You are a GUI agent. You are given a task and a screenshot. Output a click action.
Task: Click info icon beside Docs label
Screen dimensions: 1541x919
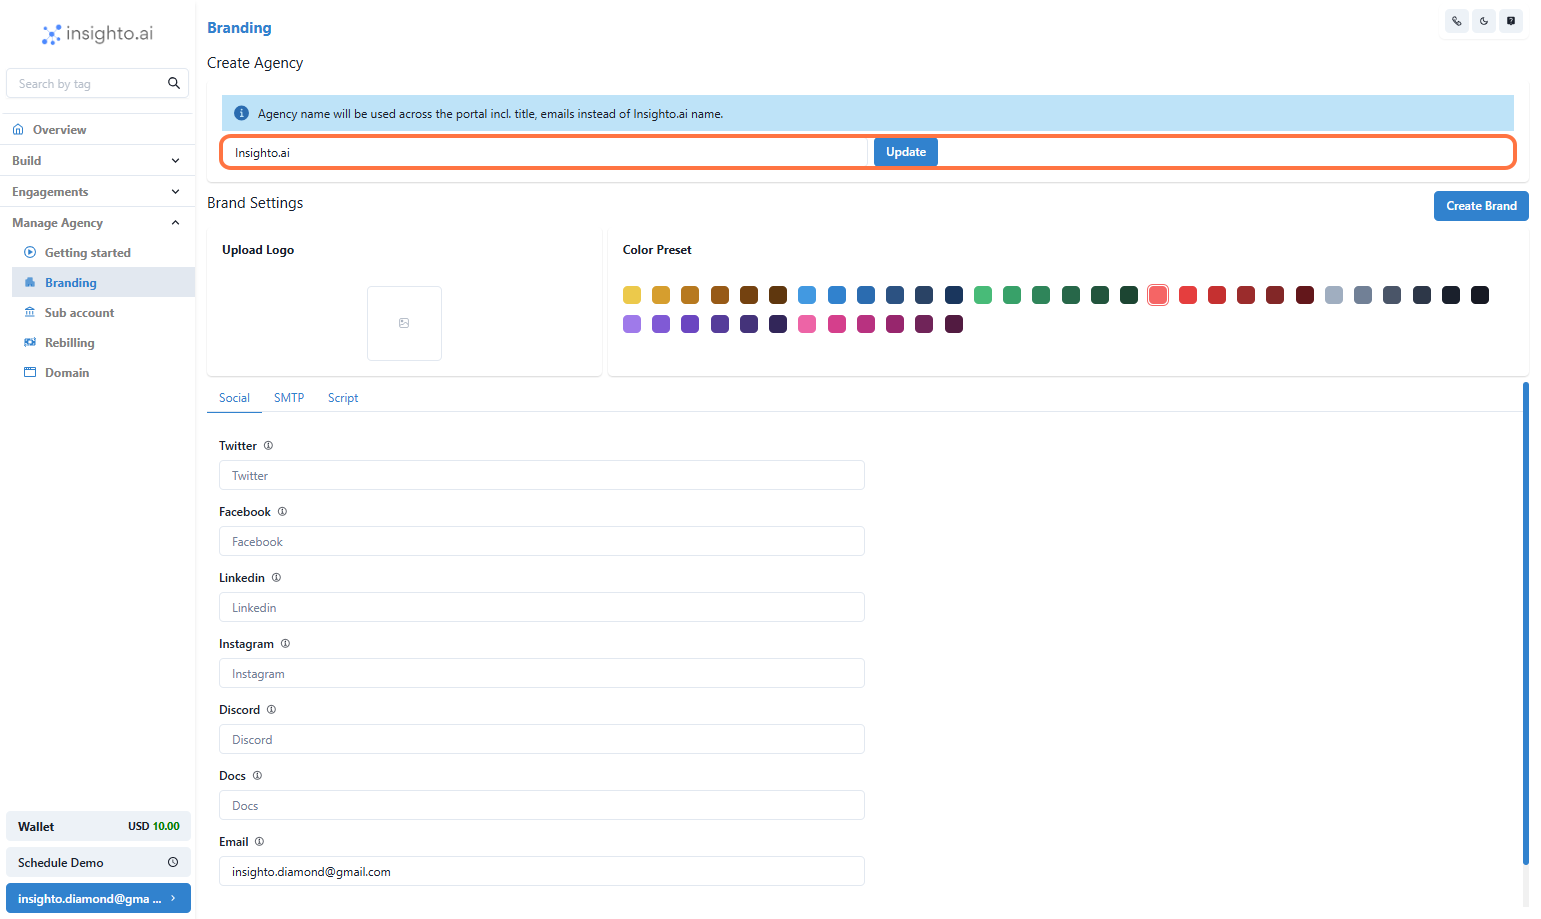[x=257, y=776]
